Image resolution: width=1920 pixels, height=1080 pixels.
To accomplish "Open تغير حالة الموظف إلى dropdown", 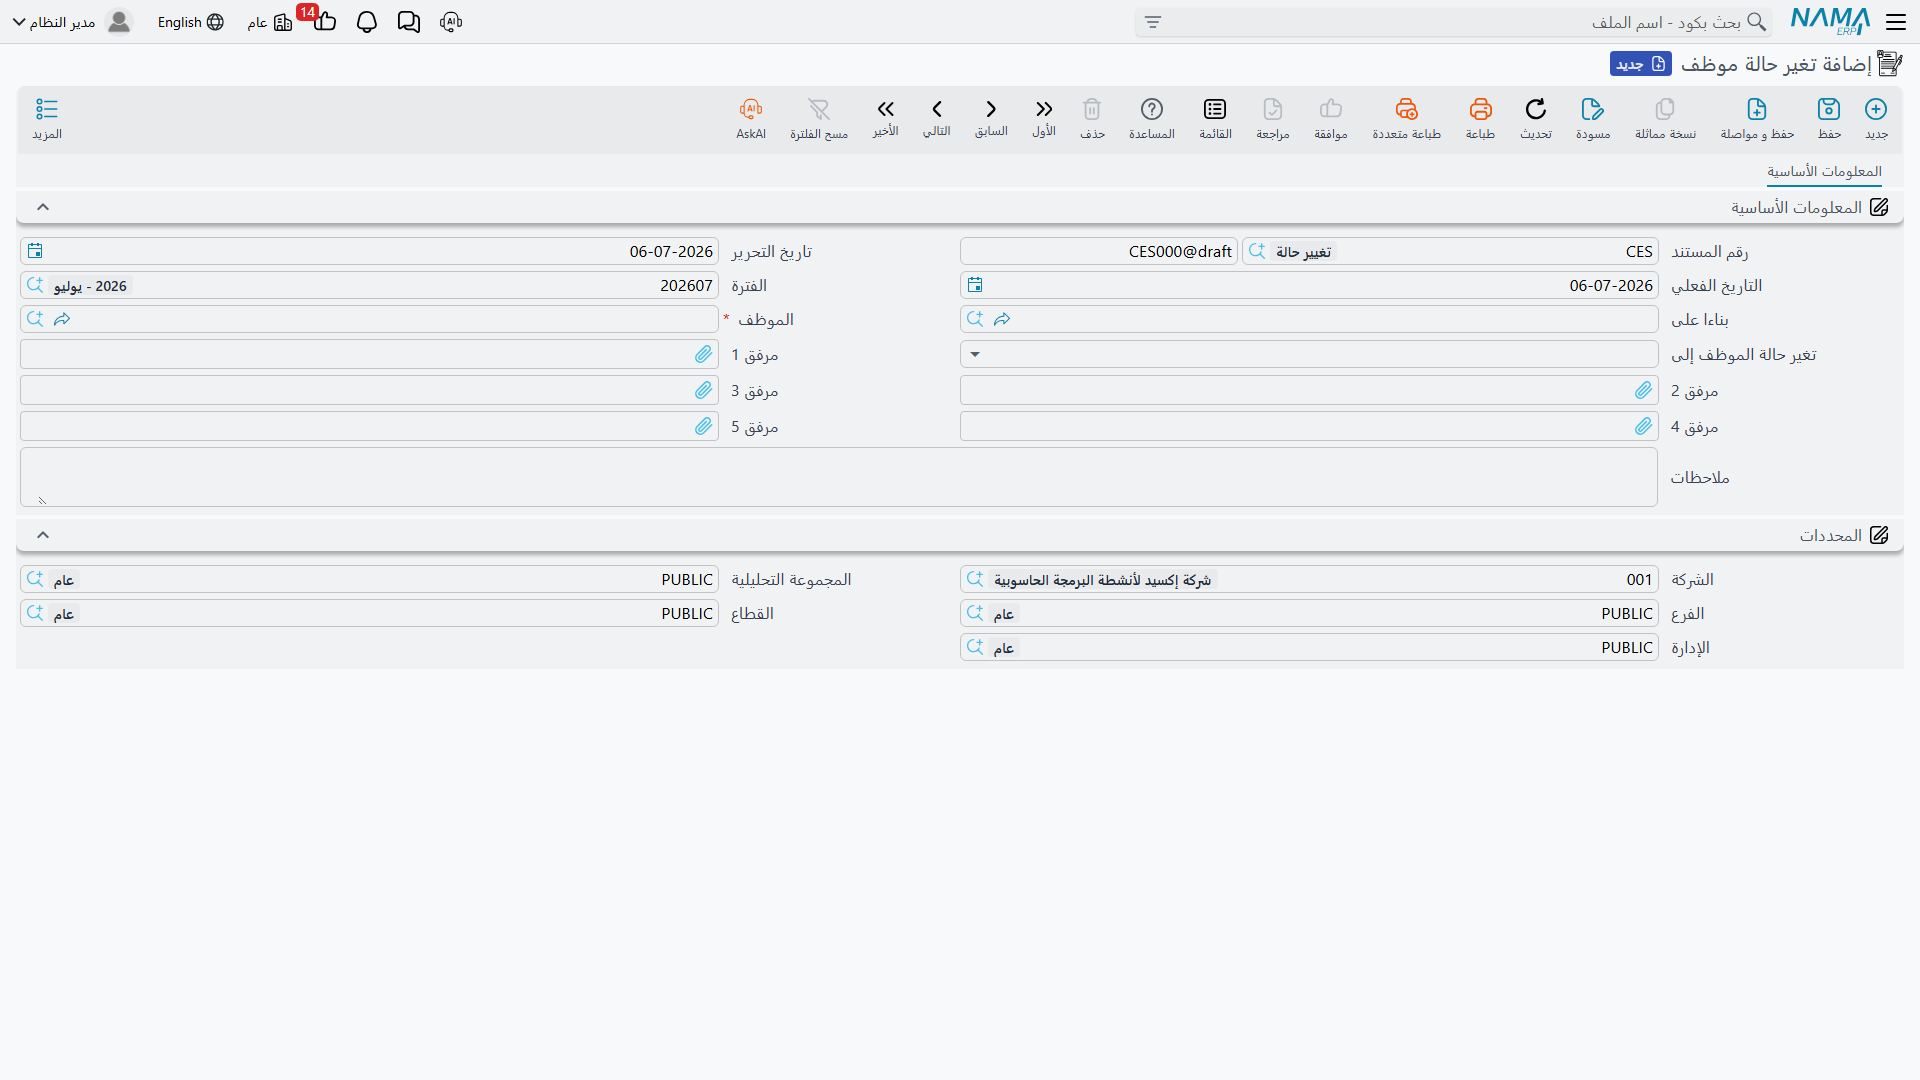I will coord(1309,354).
